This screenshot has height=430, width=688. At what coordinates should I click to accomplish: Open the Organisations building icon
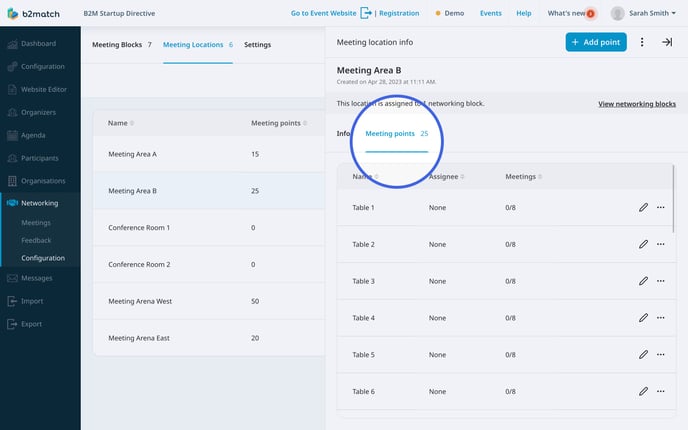point(12,181)
